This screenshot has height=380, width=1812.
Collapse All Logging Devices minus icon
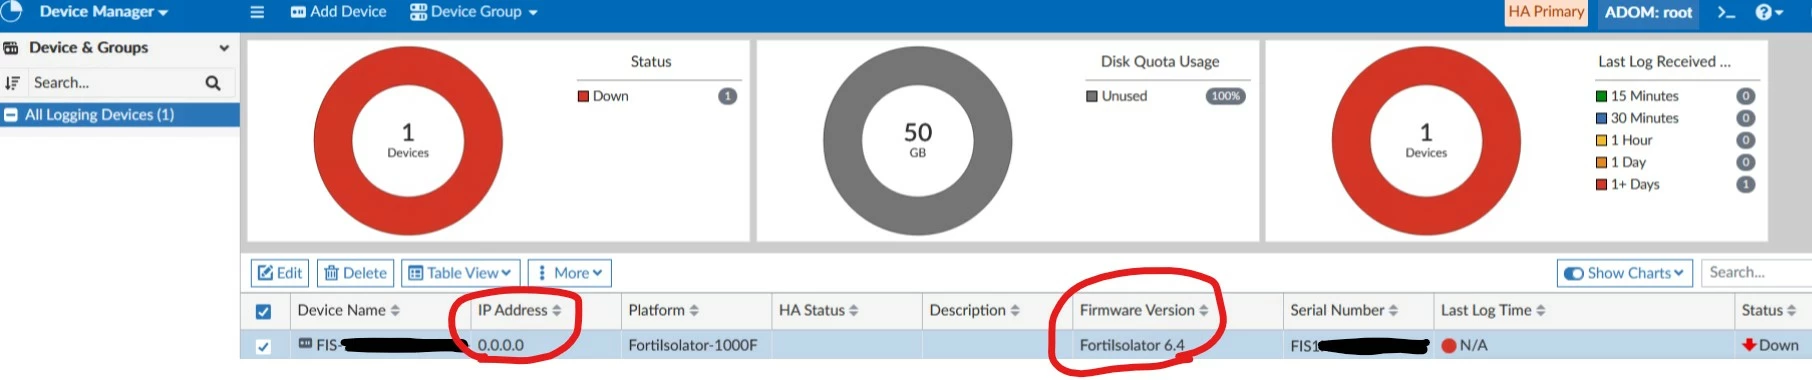point(11,115)
